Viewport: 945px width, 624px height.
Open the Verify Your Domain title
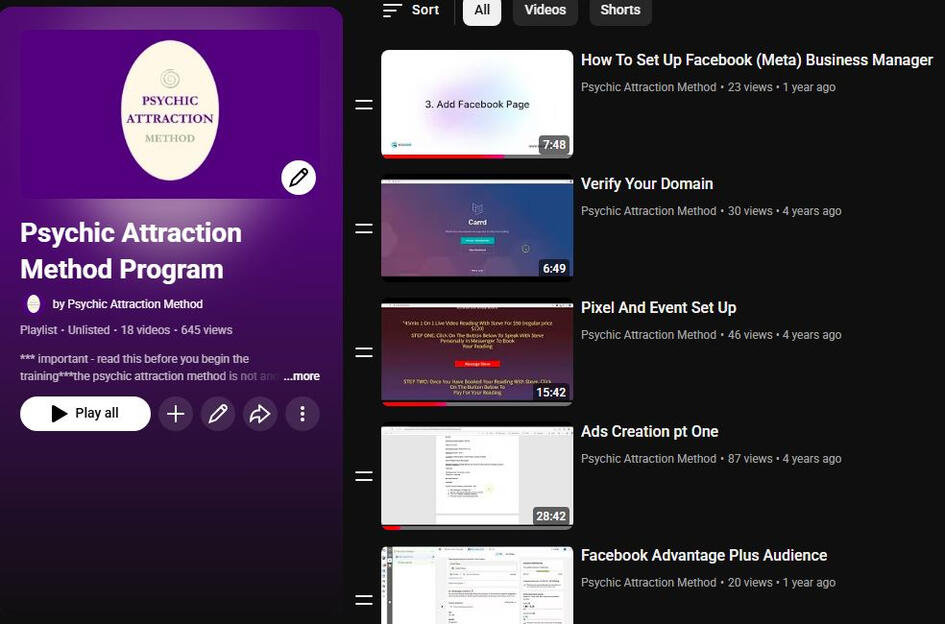point(647,184)
